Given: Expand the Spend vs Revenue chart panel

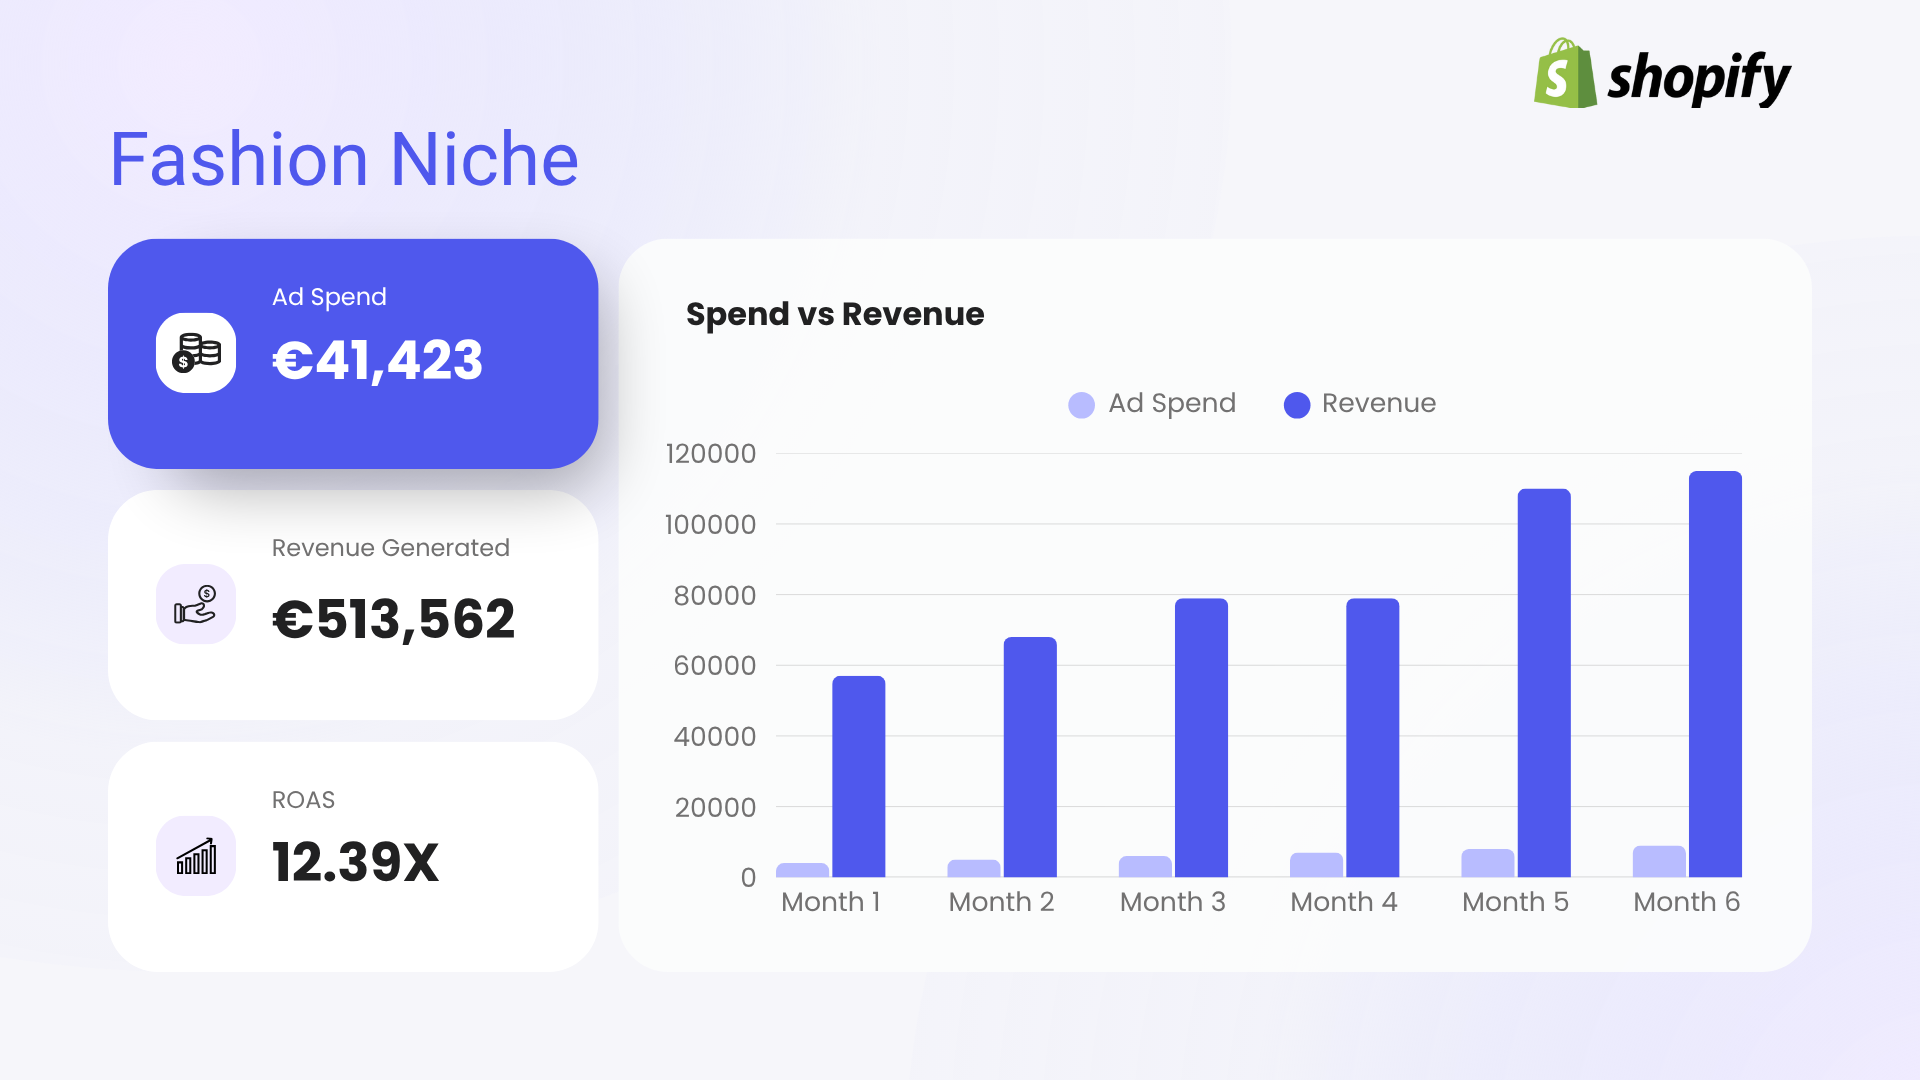Looking at the screenshot, I should pos(1217,605).
